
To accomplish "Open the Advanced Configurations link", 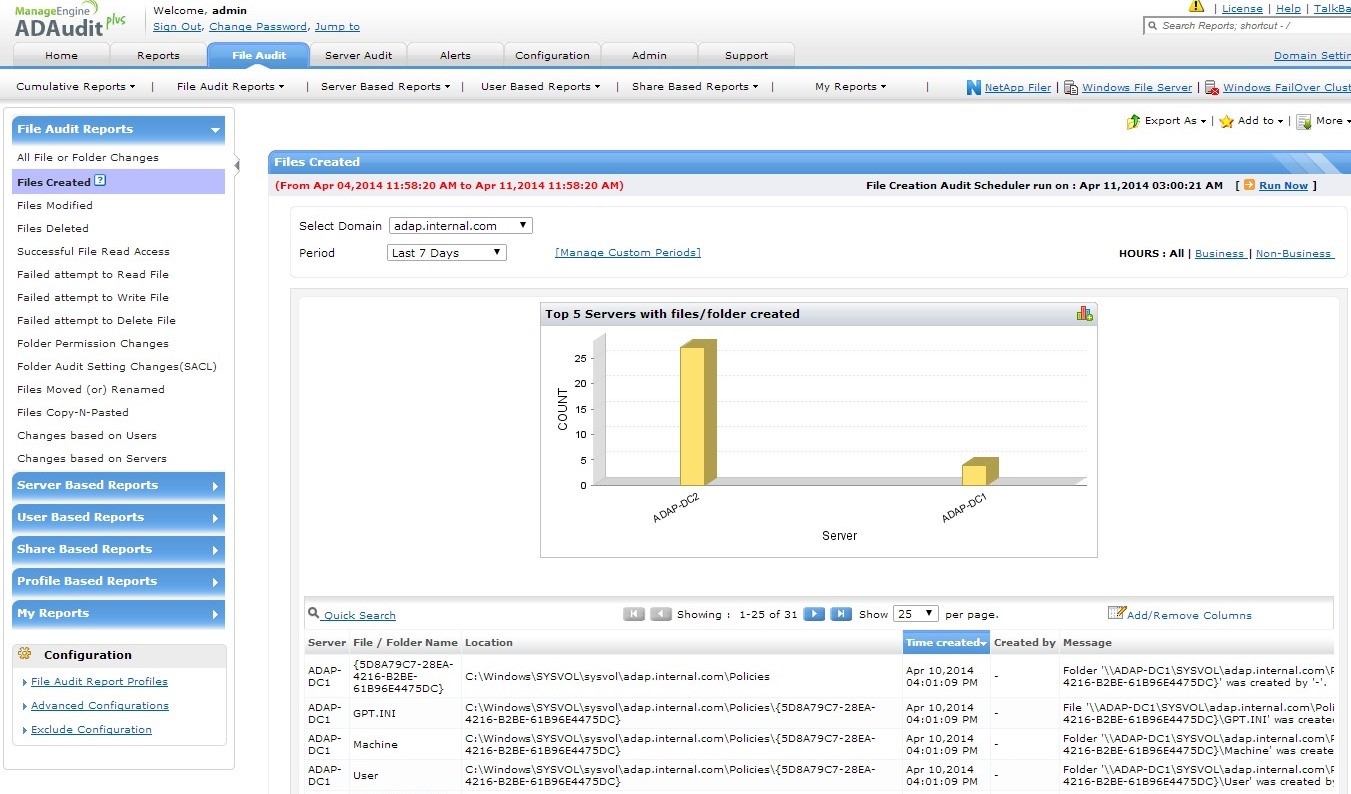I will click(x=100, y=706).
